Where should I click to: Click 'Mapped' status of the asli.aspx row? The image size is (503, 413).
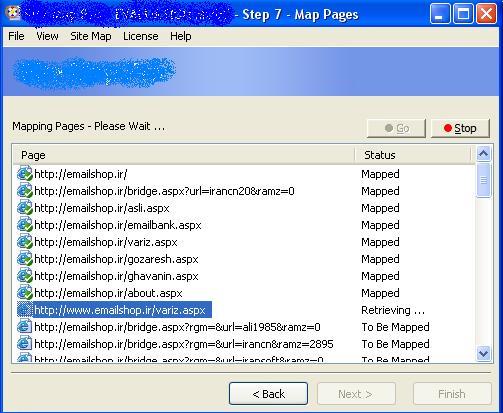[x=380, y=208]
